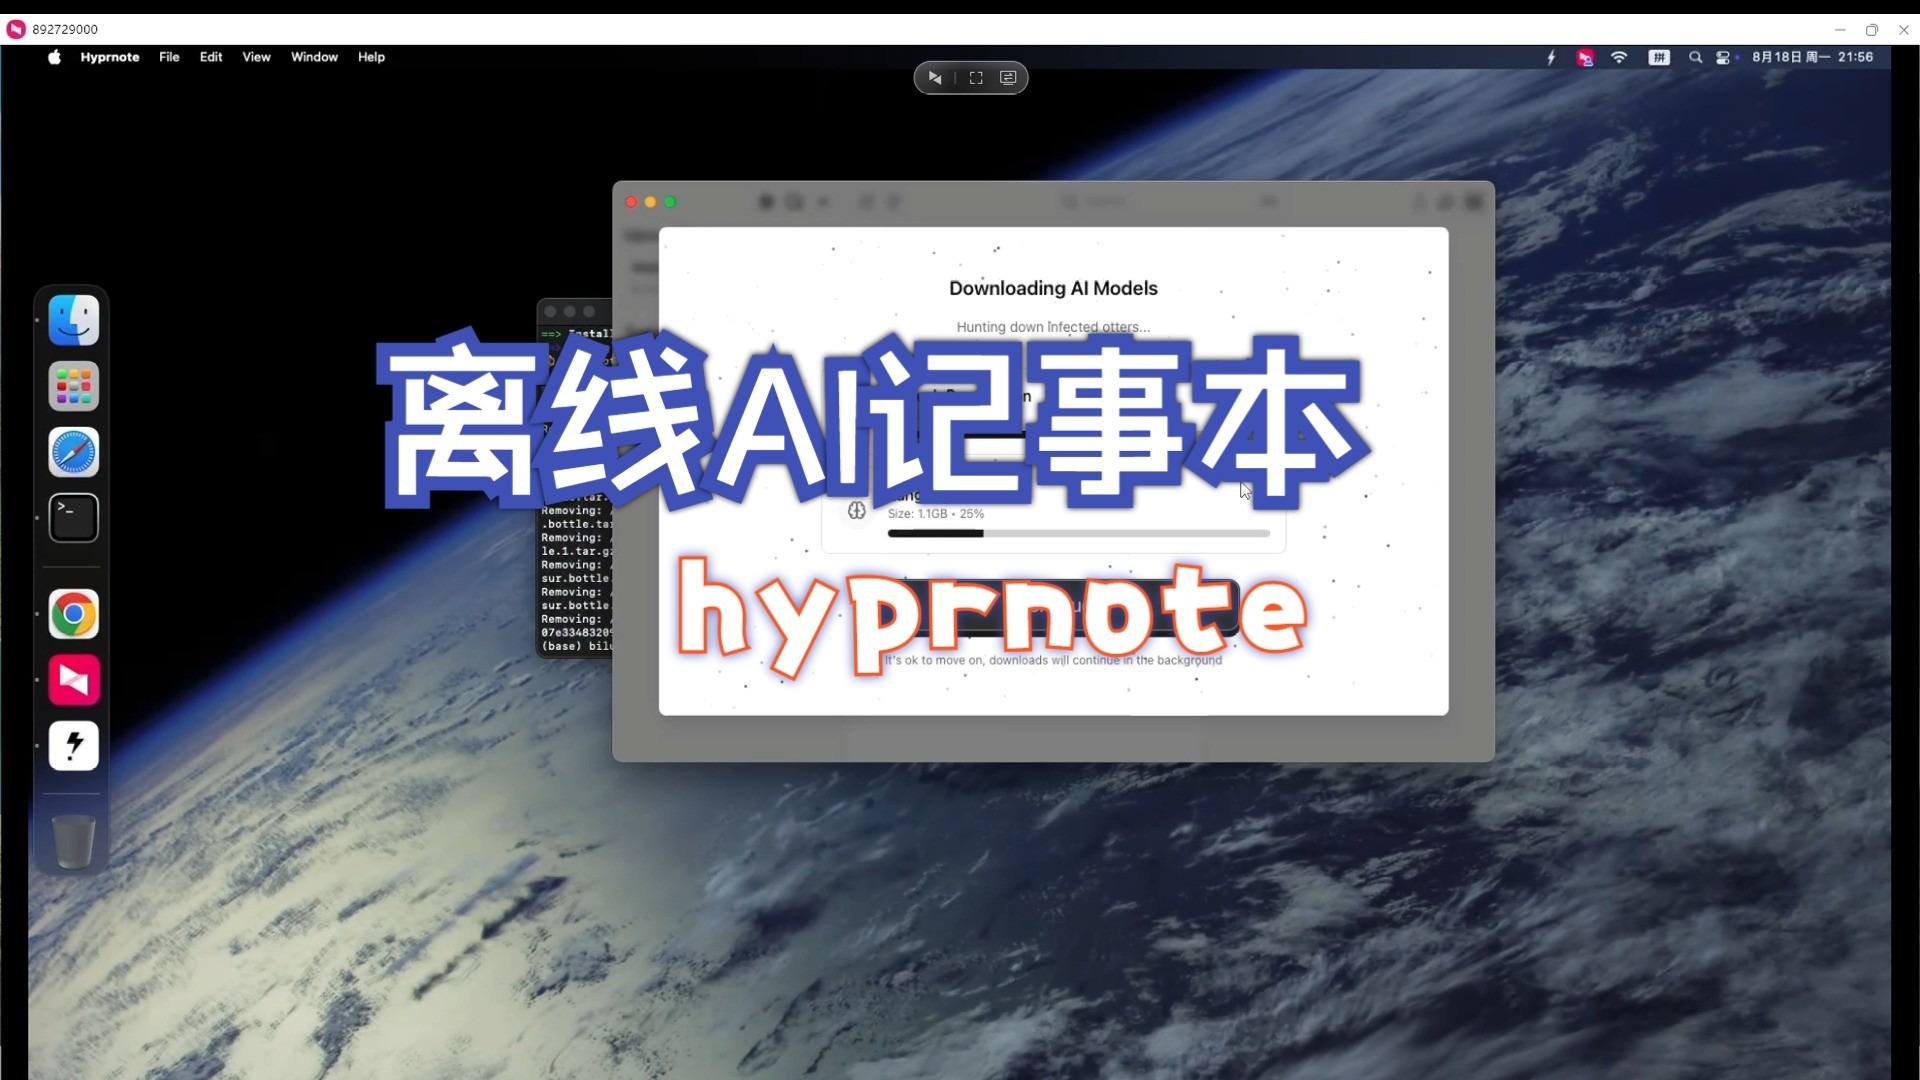Close the Hyprnote window with the red button
This screenshot has width=1920, height=1080.
point(631,202)
